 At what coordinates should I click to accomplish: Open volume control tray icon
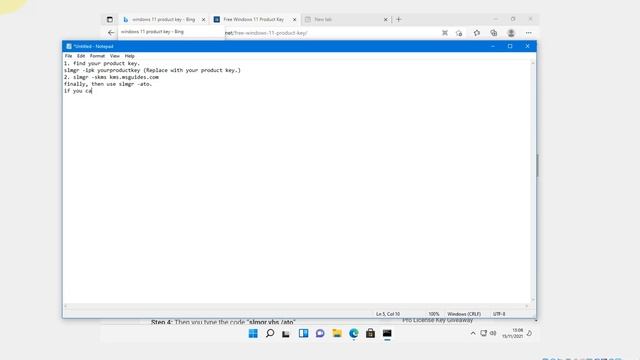(493, 333)
